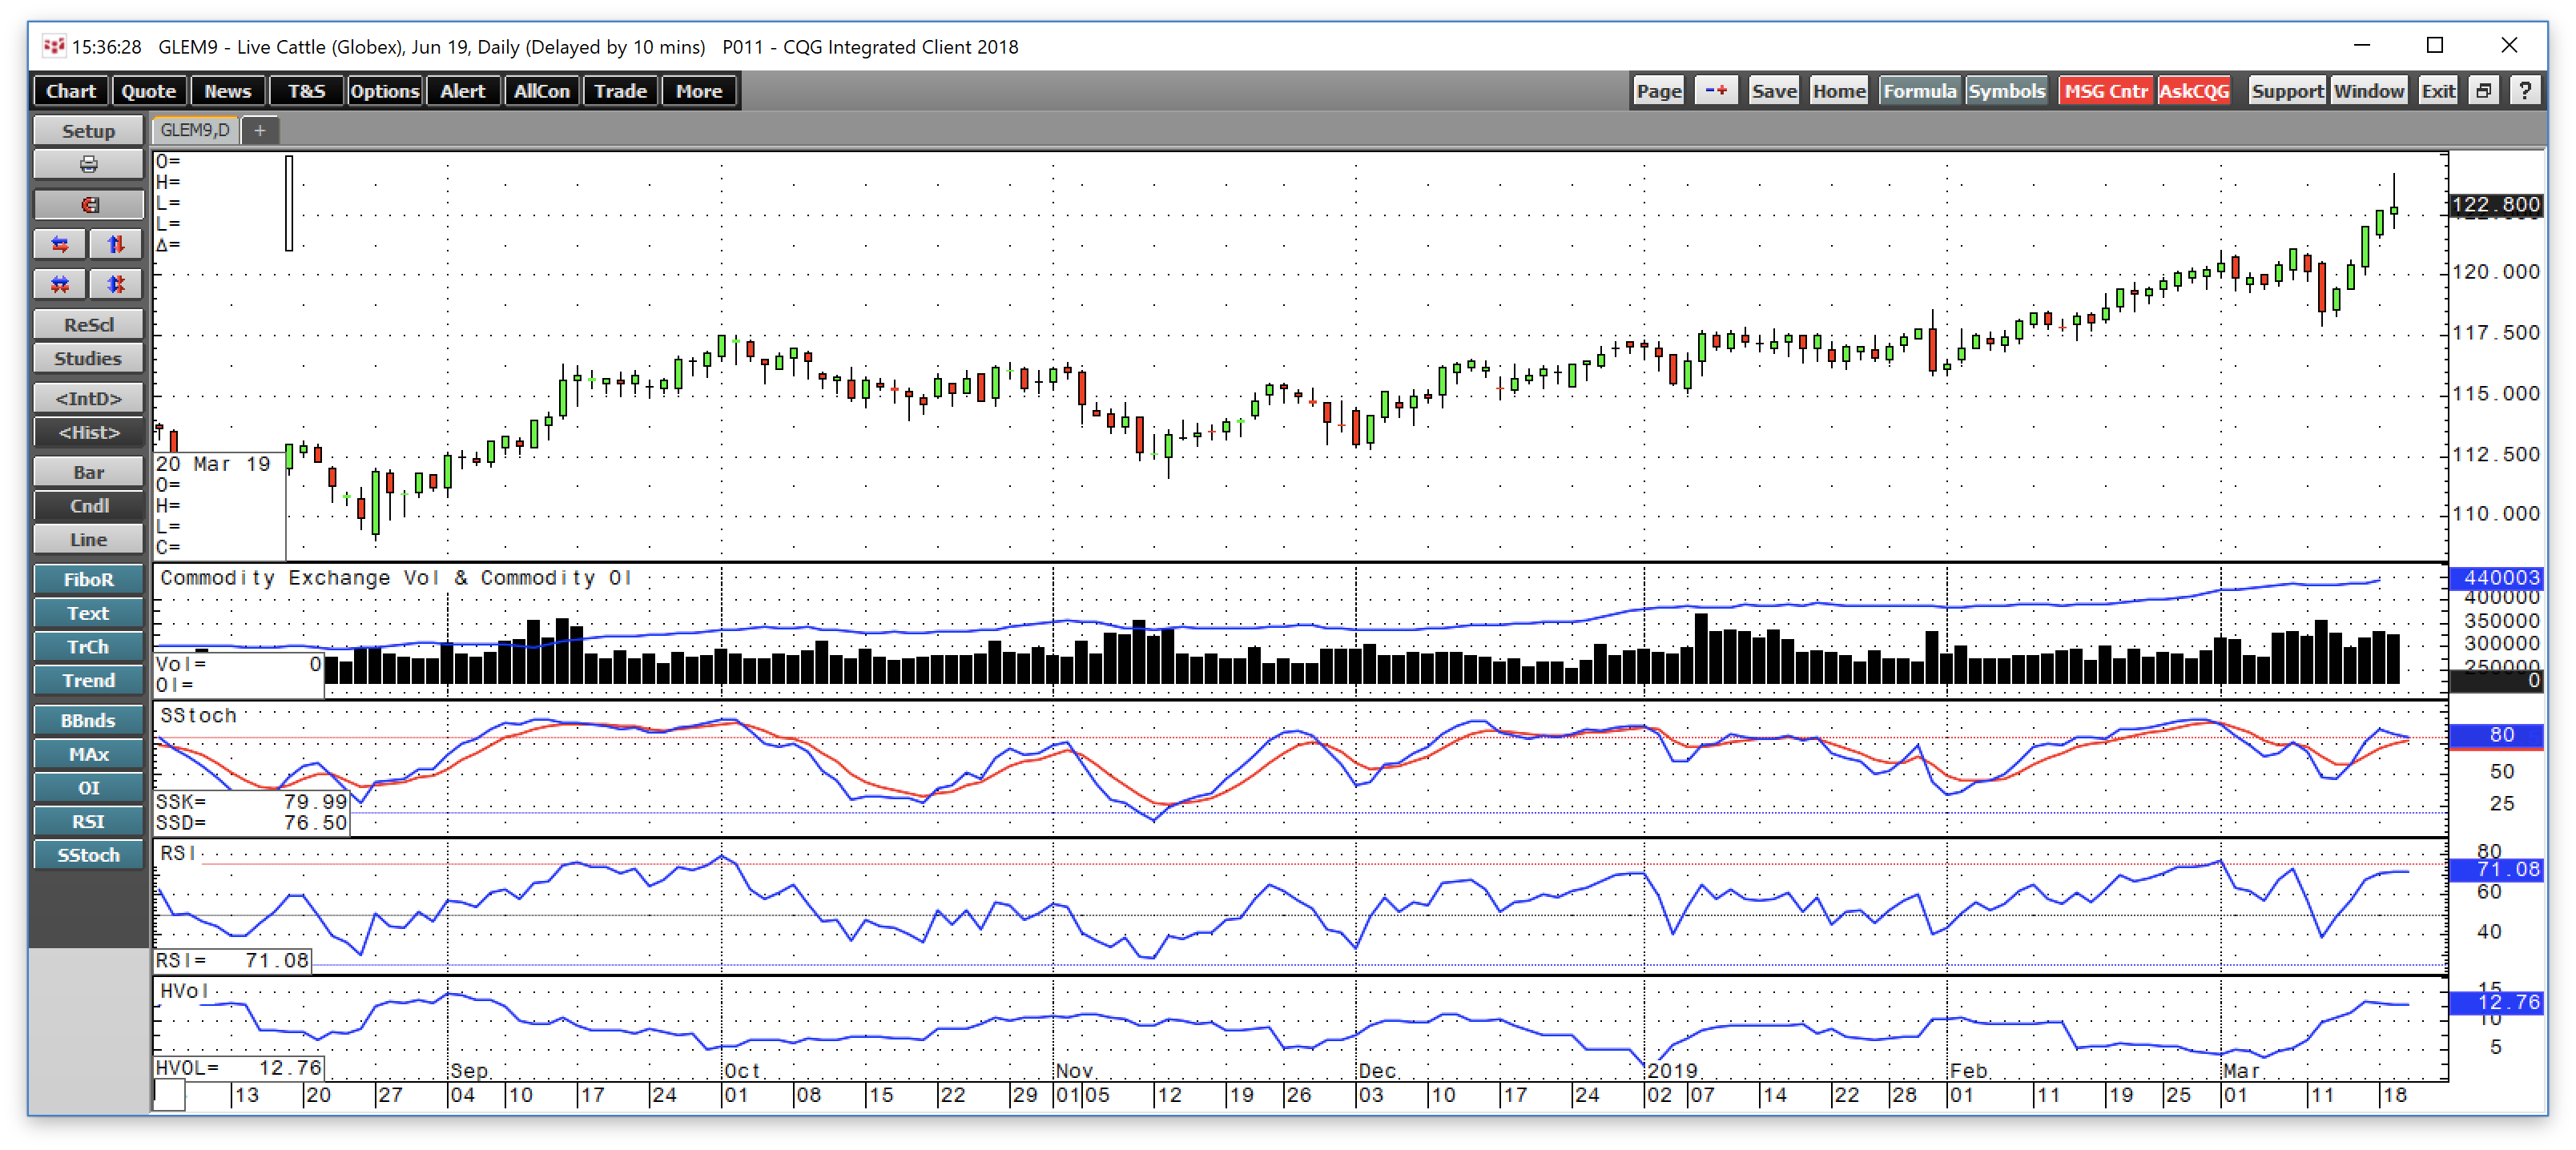Click the vertical blue-red arrows icon
Viewport: 2576px width, 1150px height.
116,244
